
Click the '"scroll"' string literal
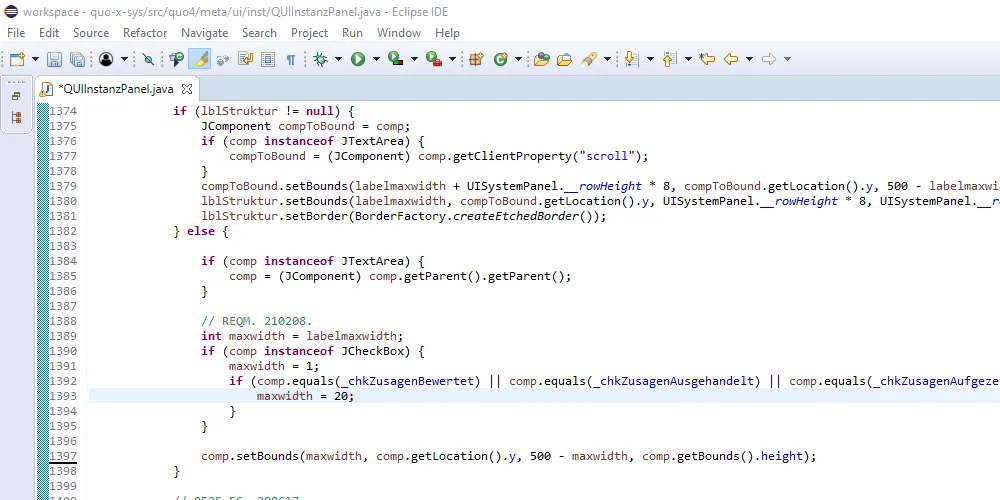point(607,156)
